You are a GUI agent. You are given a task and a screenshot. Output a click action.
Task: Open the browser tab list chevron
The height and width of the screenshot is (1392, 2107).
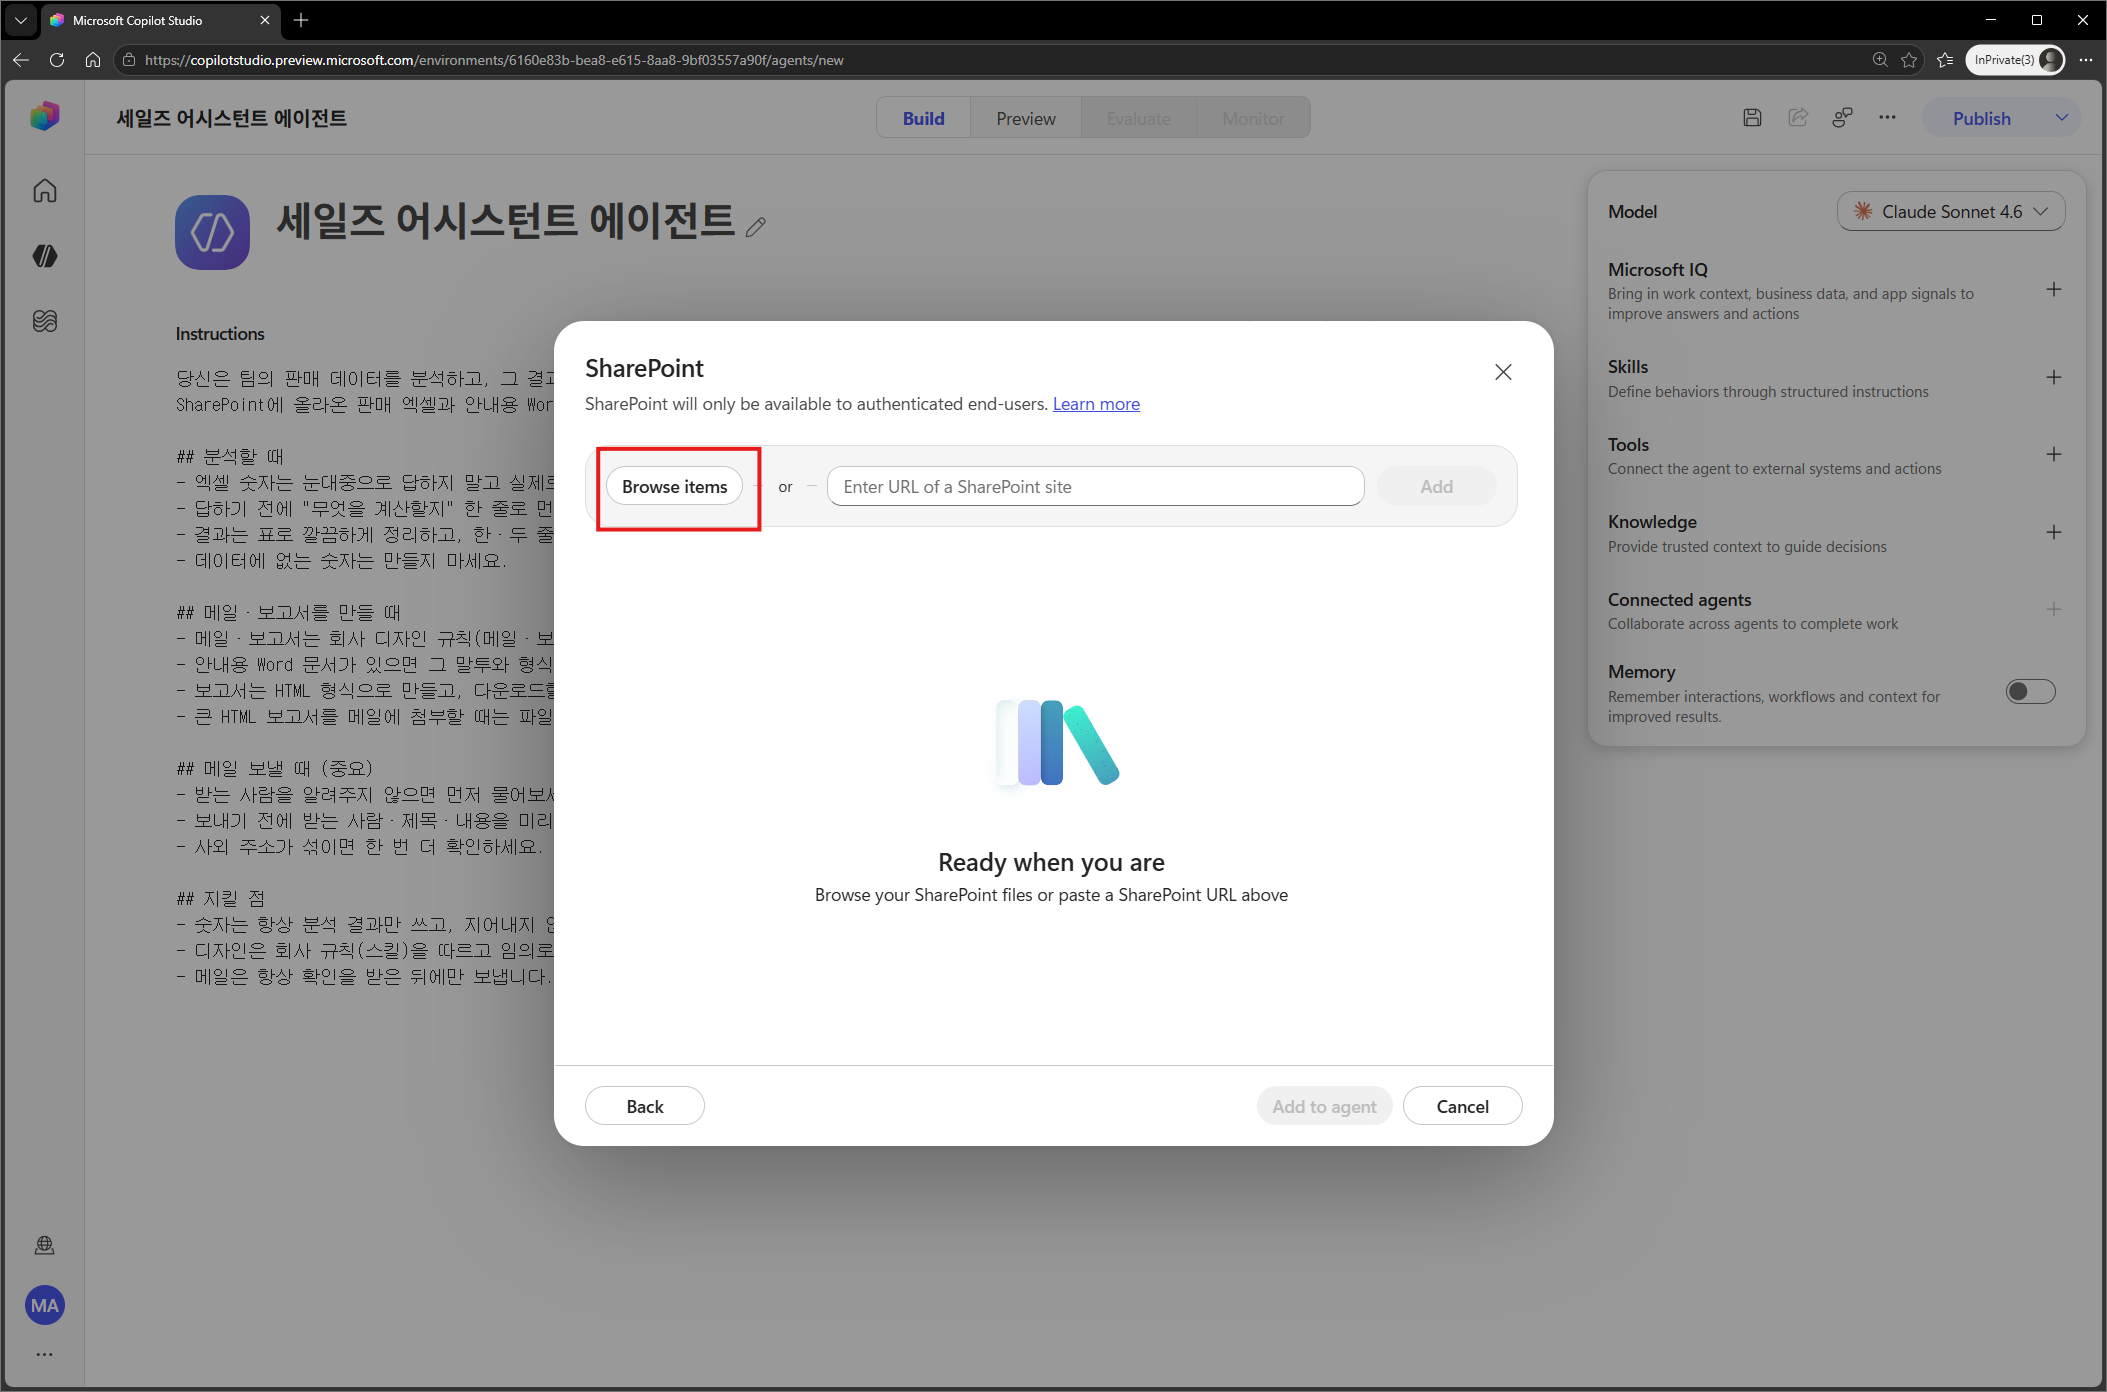click(20, 20)
